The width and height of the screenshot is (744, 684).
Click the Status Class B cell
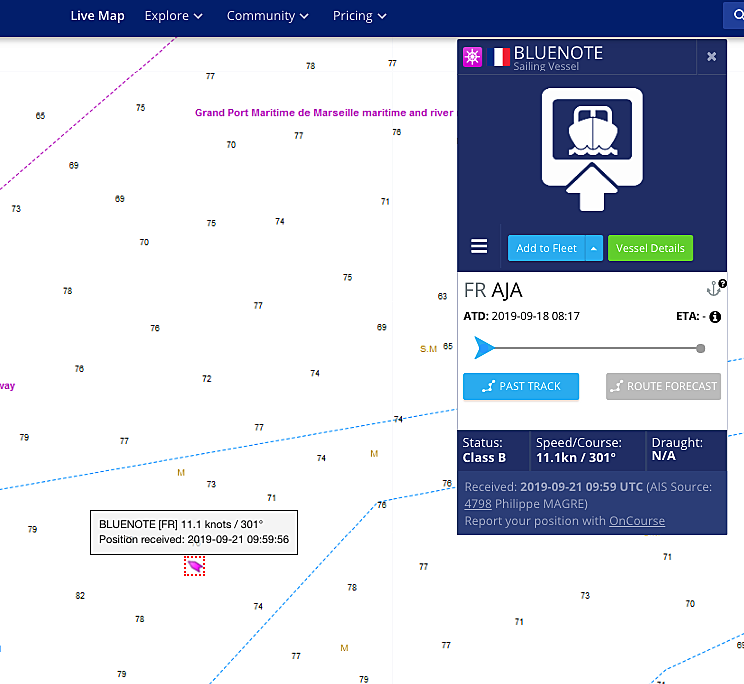point(493,450)
